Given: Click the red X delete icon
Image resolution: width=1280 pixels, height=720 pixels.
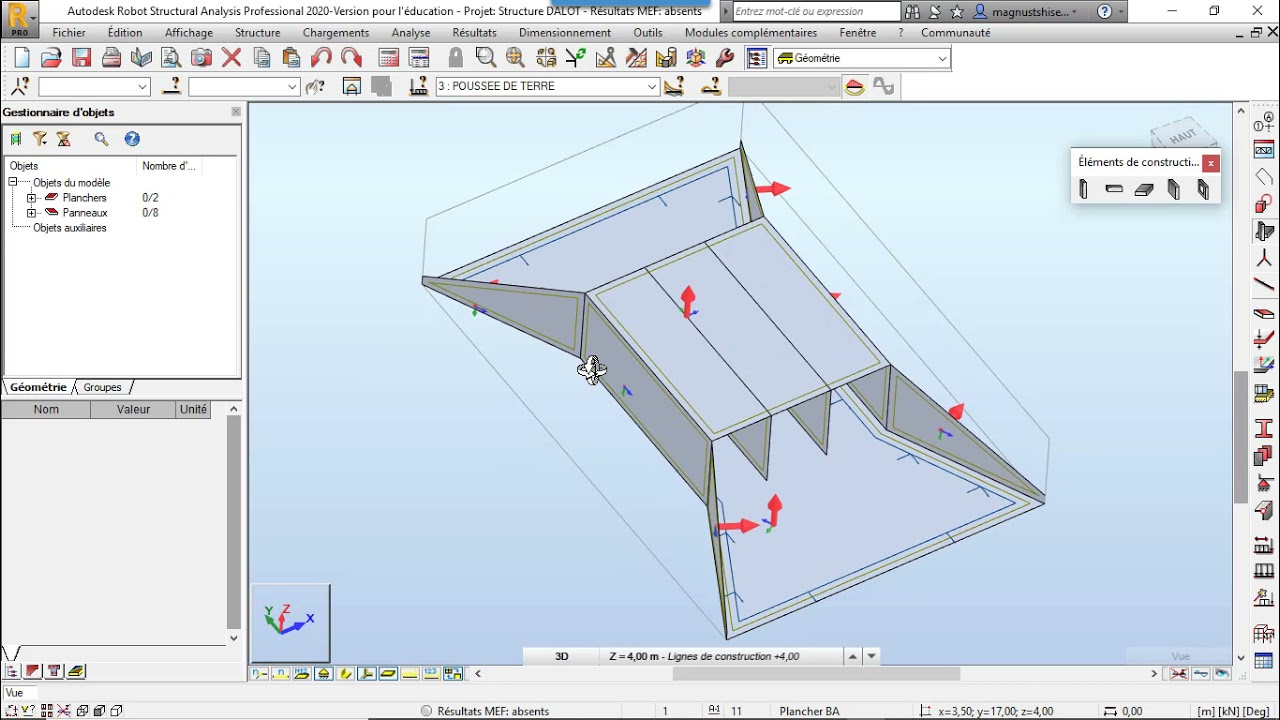Looking at the screenshot, I should pos(232,58).
